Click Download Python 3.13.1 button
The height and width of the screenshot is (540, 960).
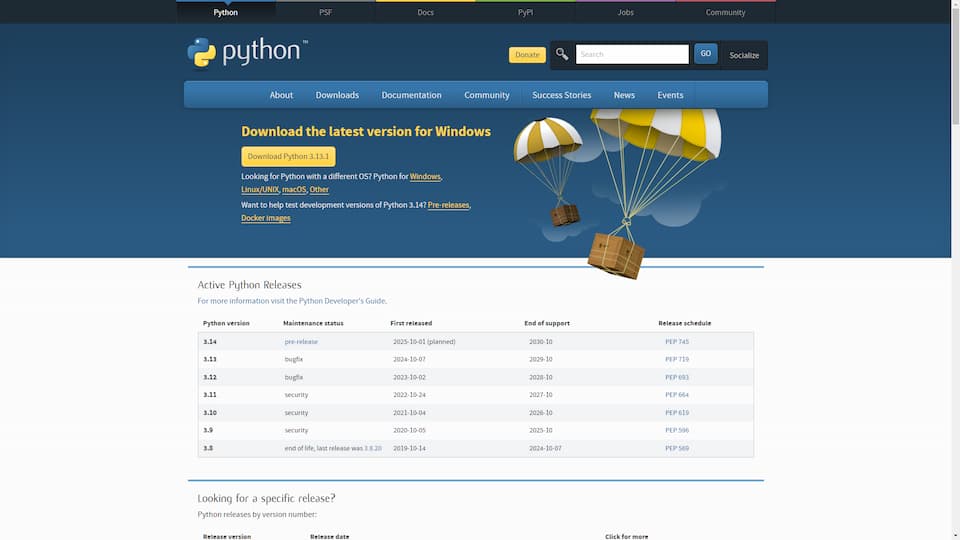(288, 156)
